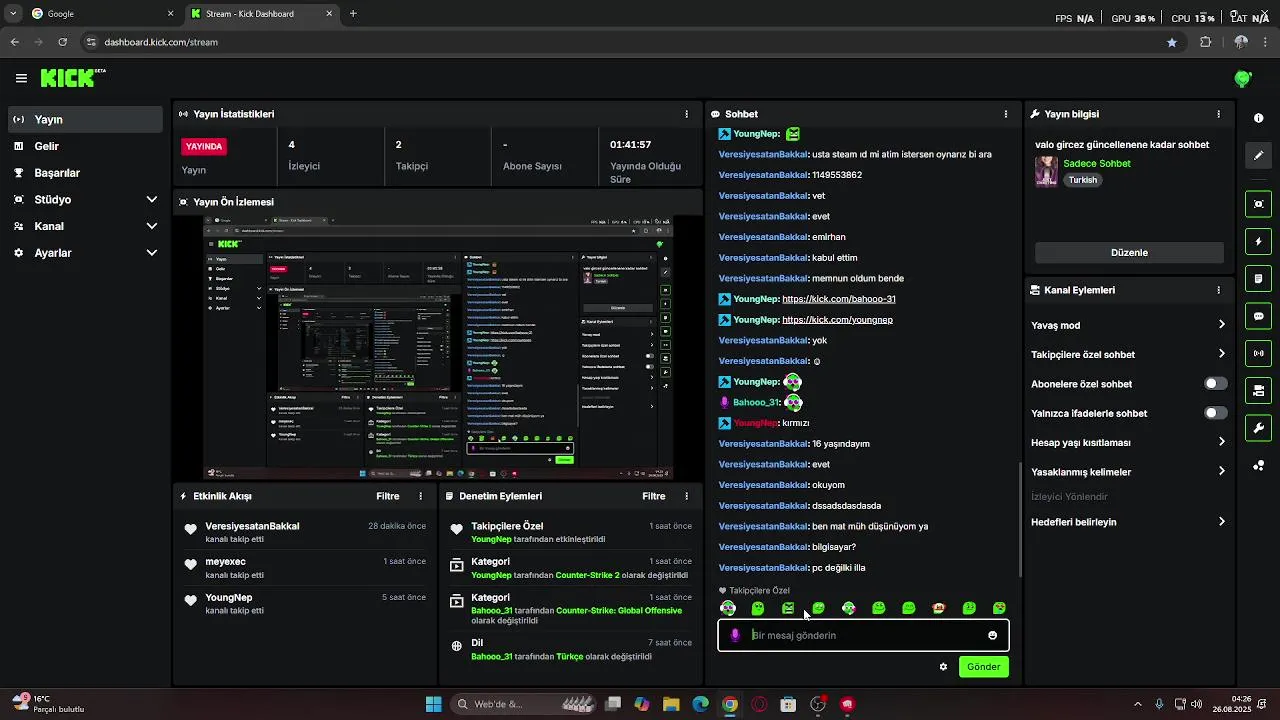Click the pencil edit icon in right toolbar
The height and width of the screenshot is (720, 1280).
click(x=1258, y=156)
